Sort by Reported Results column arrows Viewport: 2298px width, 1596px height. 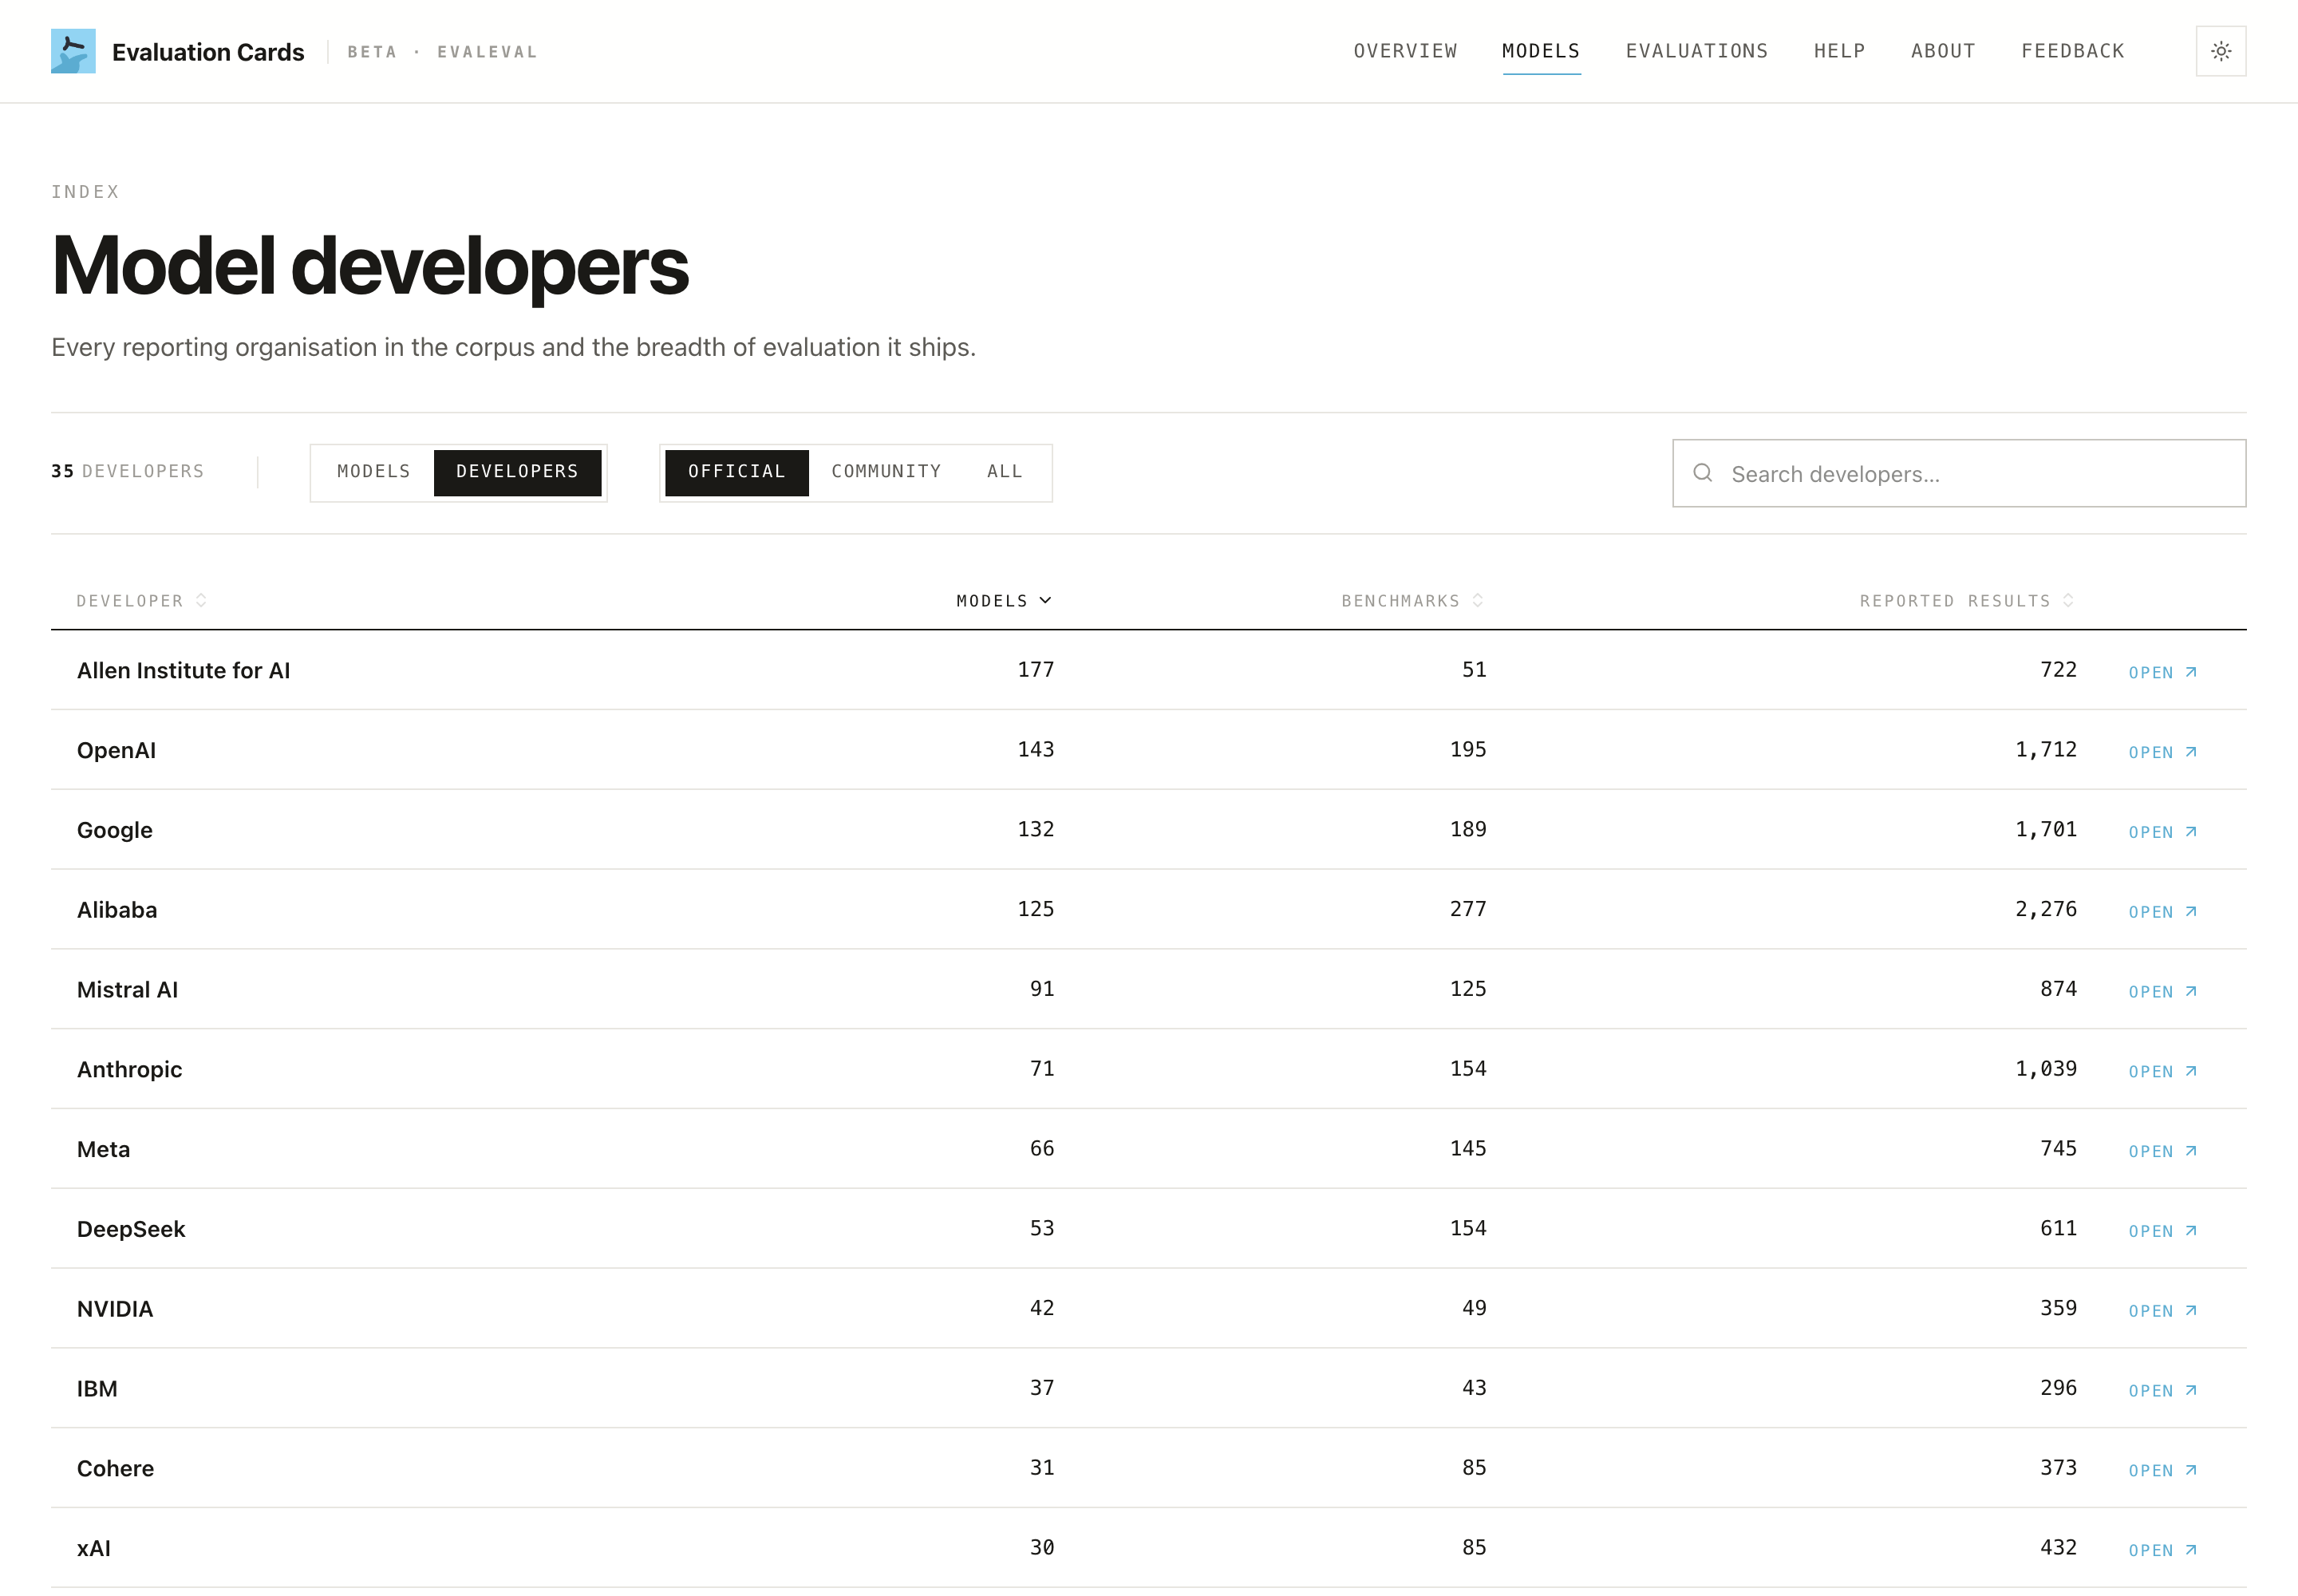coord(2068,600)
